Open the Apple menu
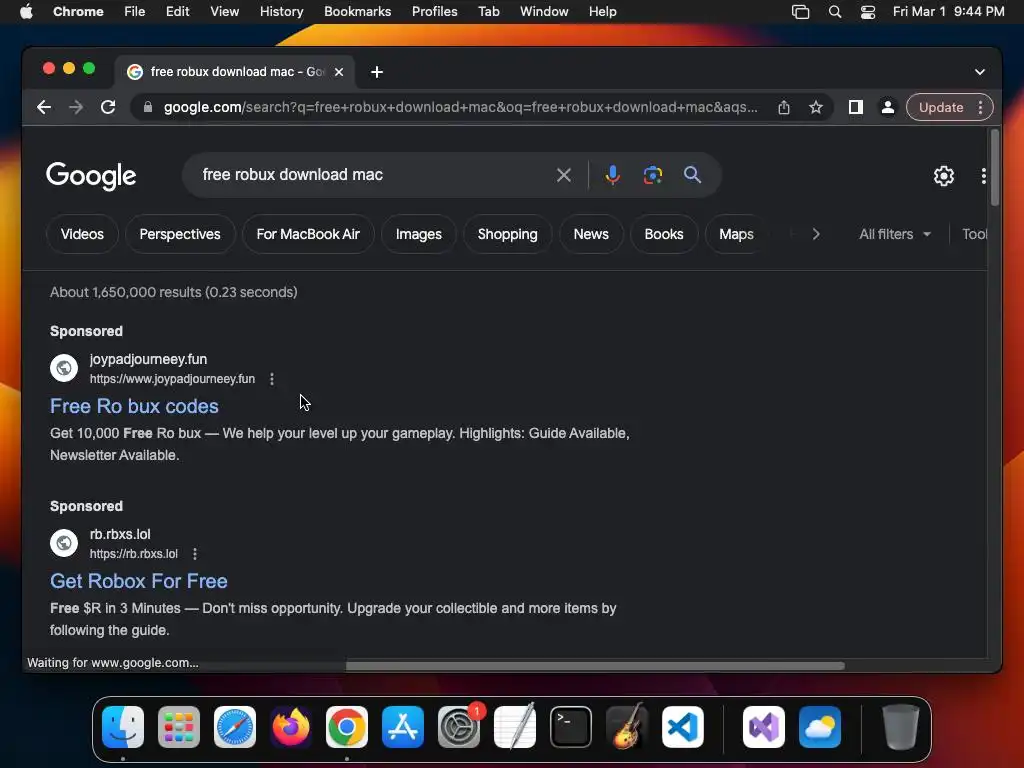 click(x=26, y=12)
